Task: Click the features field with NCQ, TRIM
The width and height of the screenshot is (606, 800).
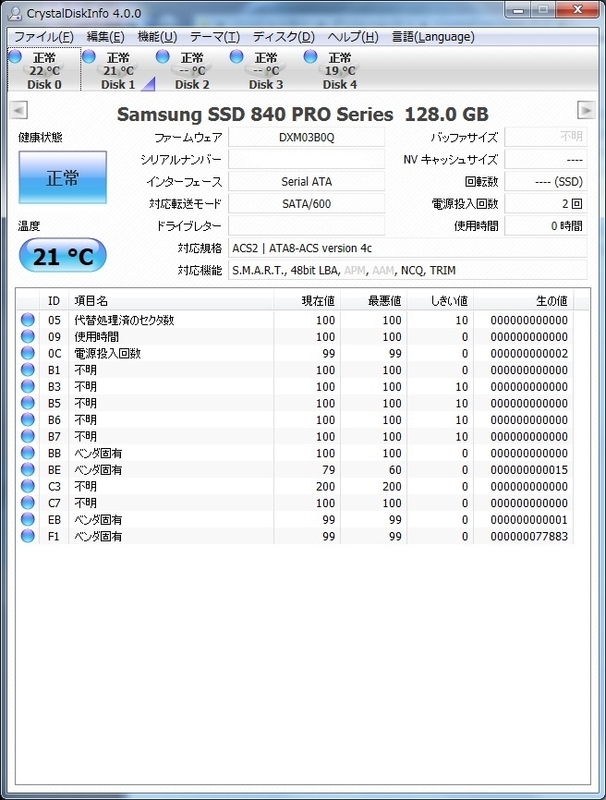Action: 408,270
